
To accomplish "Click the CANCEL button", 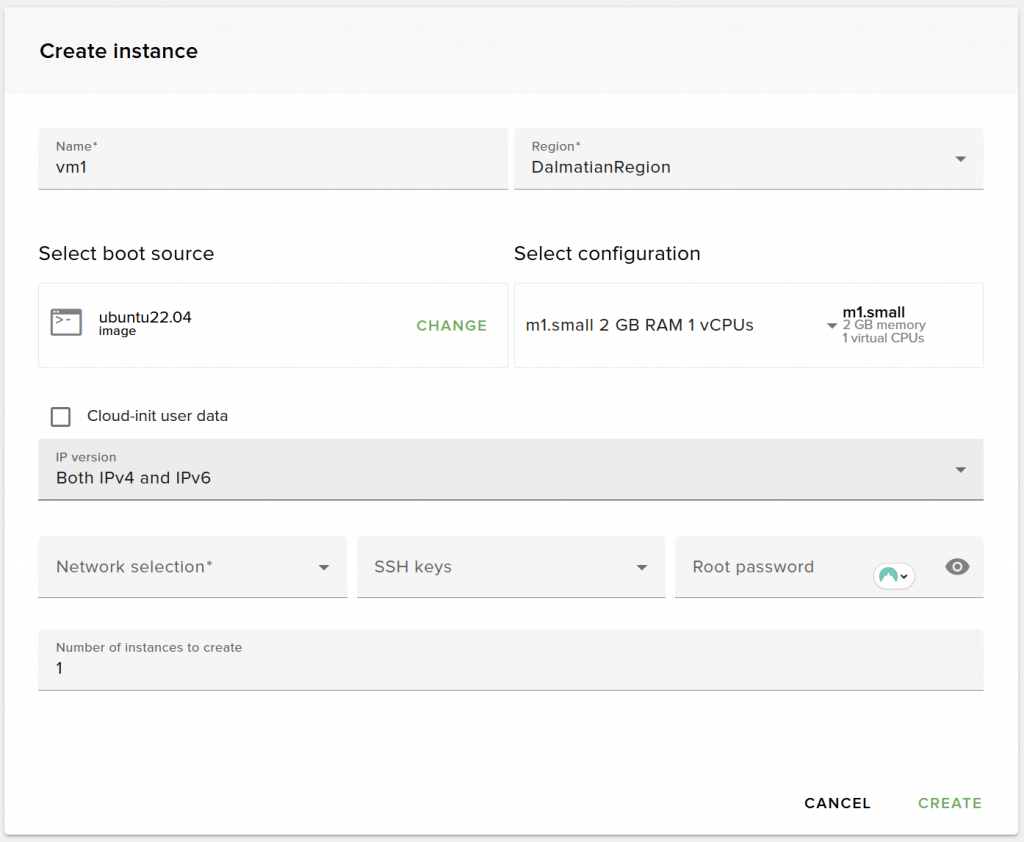I will pos(837,803).
